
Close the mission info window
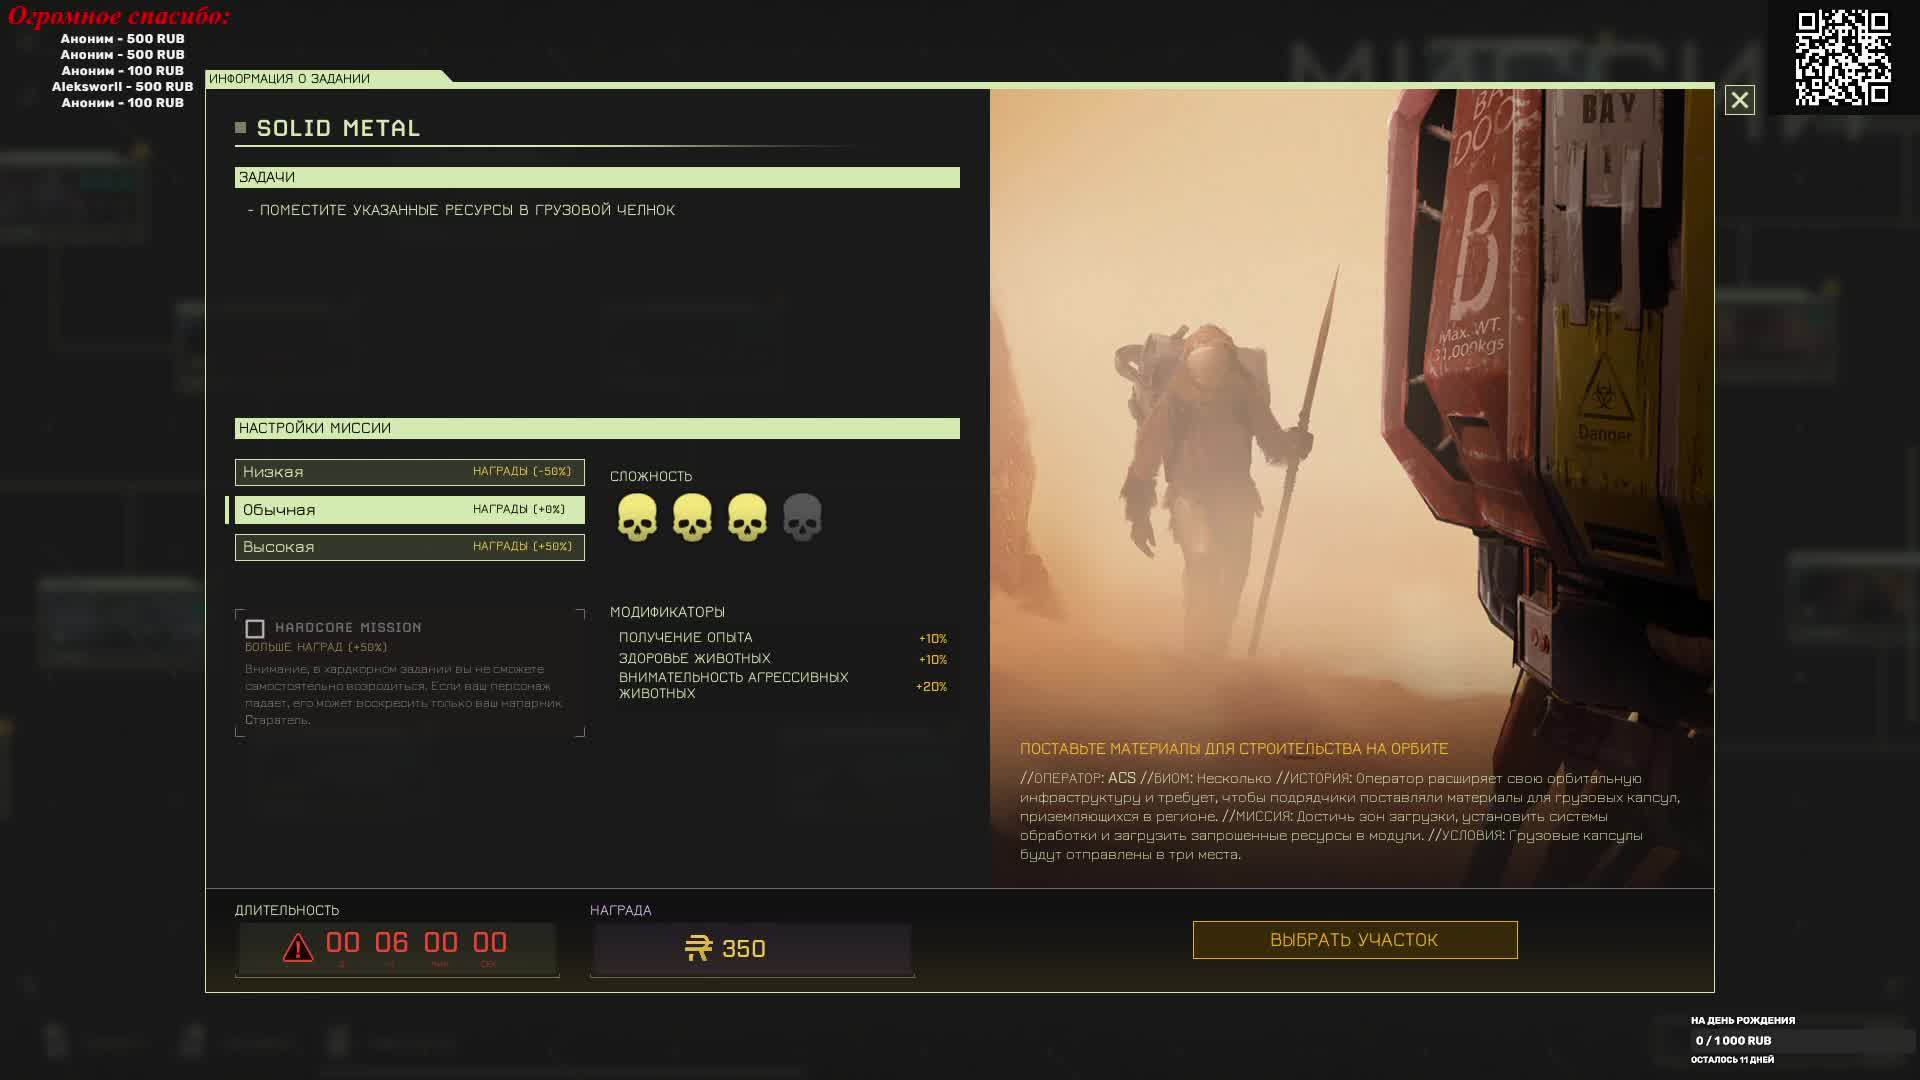1739,100
